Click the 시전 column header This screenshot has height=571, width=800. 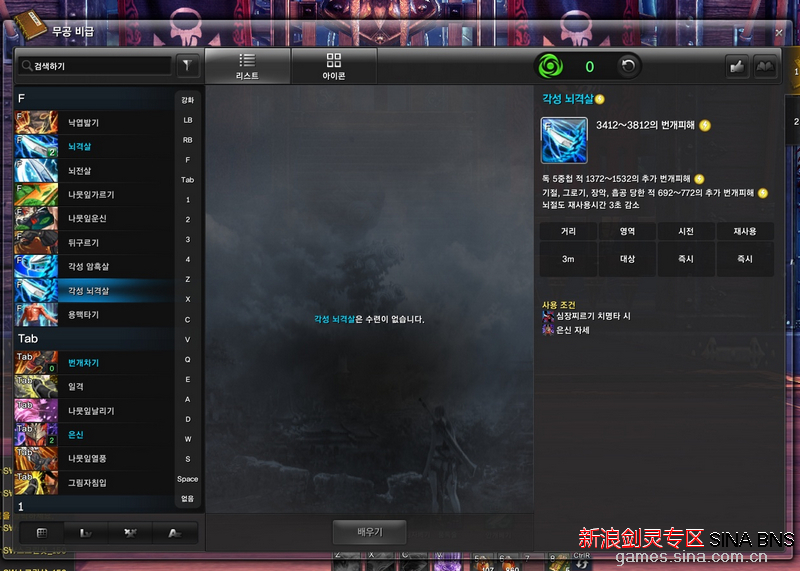tap(686, 231)
